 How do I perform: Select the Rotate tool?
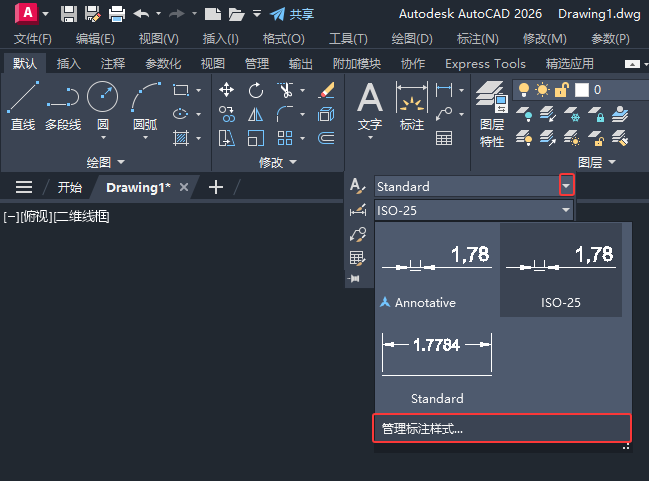coord(256,90)
